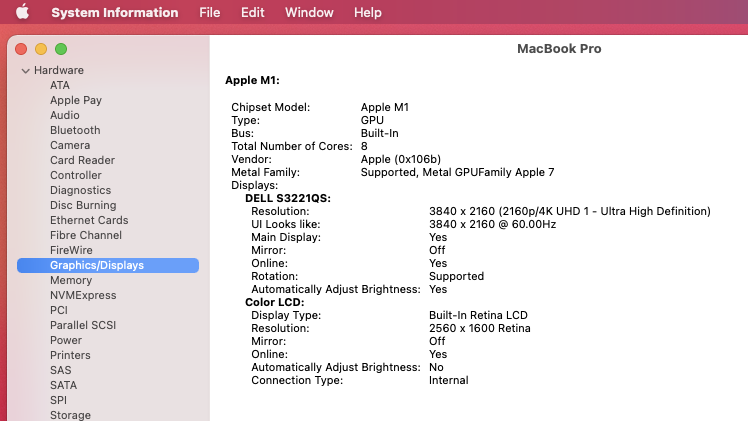Select Card Reader in the sidebar
Screen dimensions: 748x421
(82, 160)
